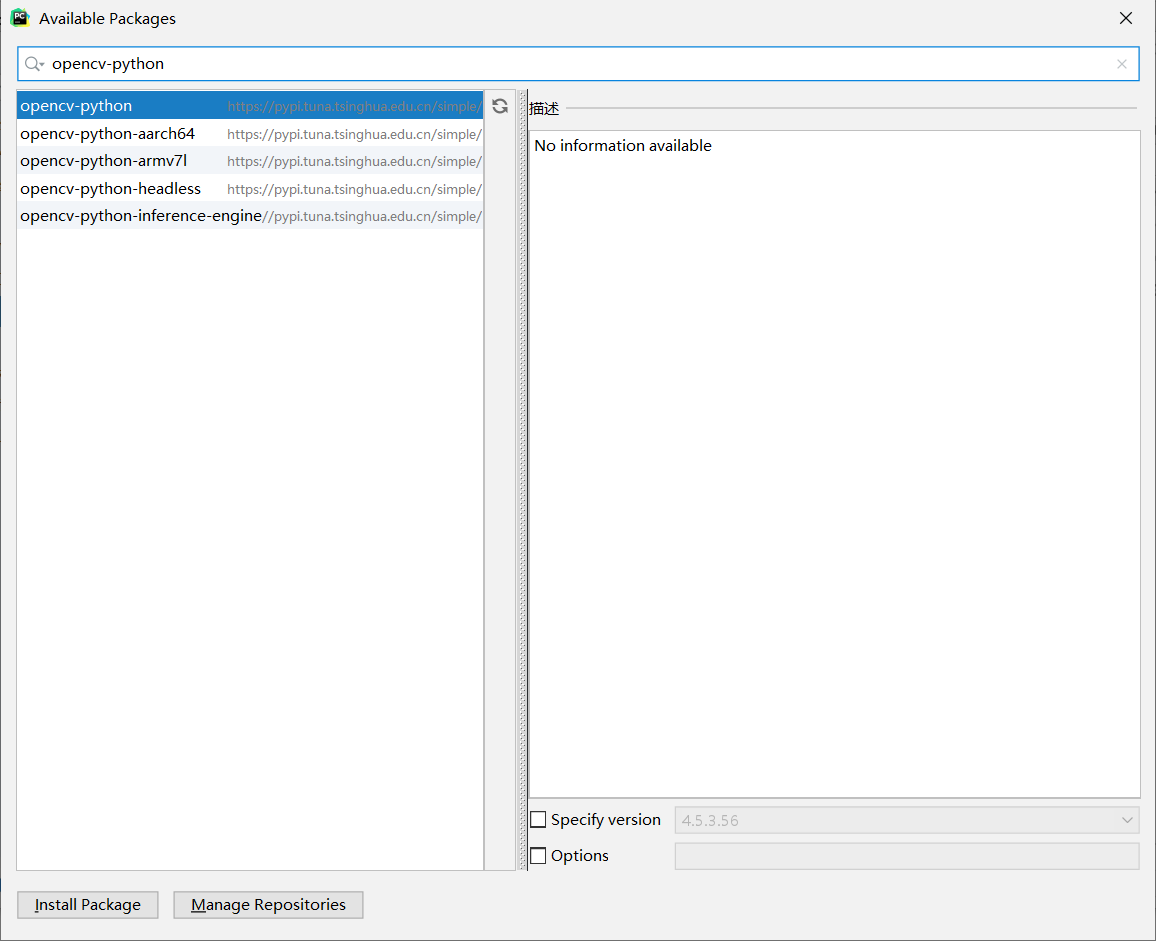
Task: Click the Manage Repositories button
Action: (268, 905)
